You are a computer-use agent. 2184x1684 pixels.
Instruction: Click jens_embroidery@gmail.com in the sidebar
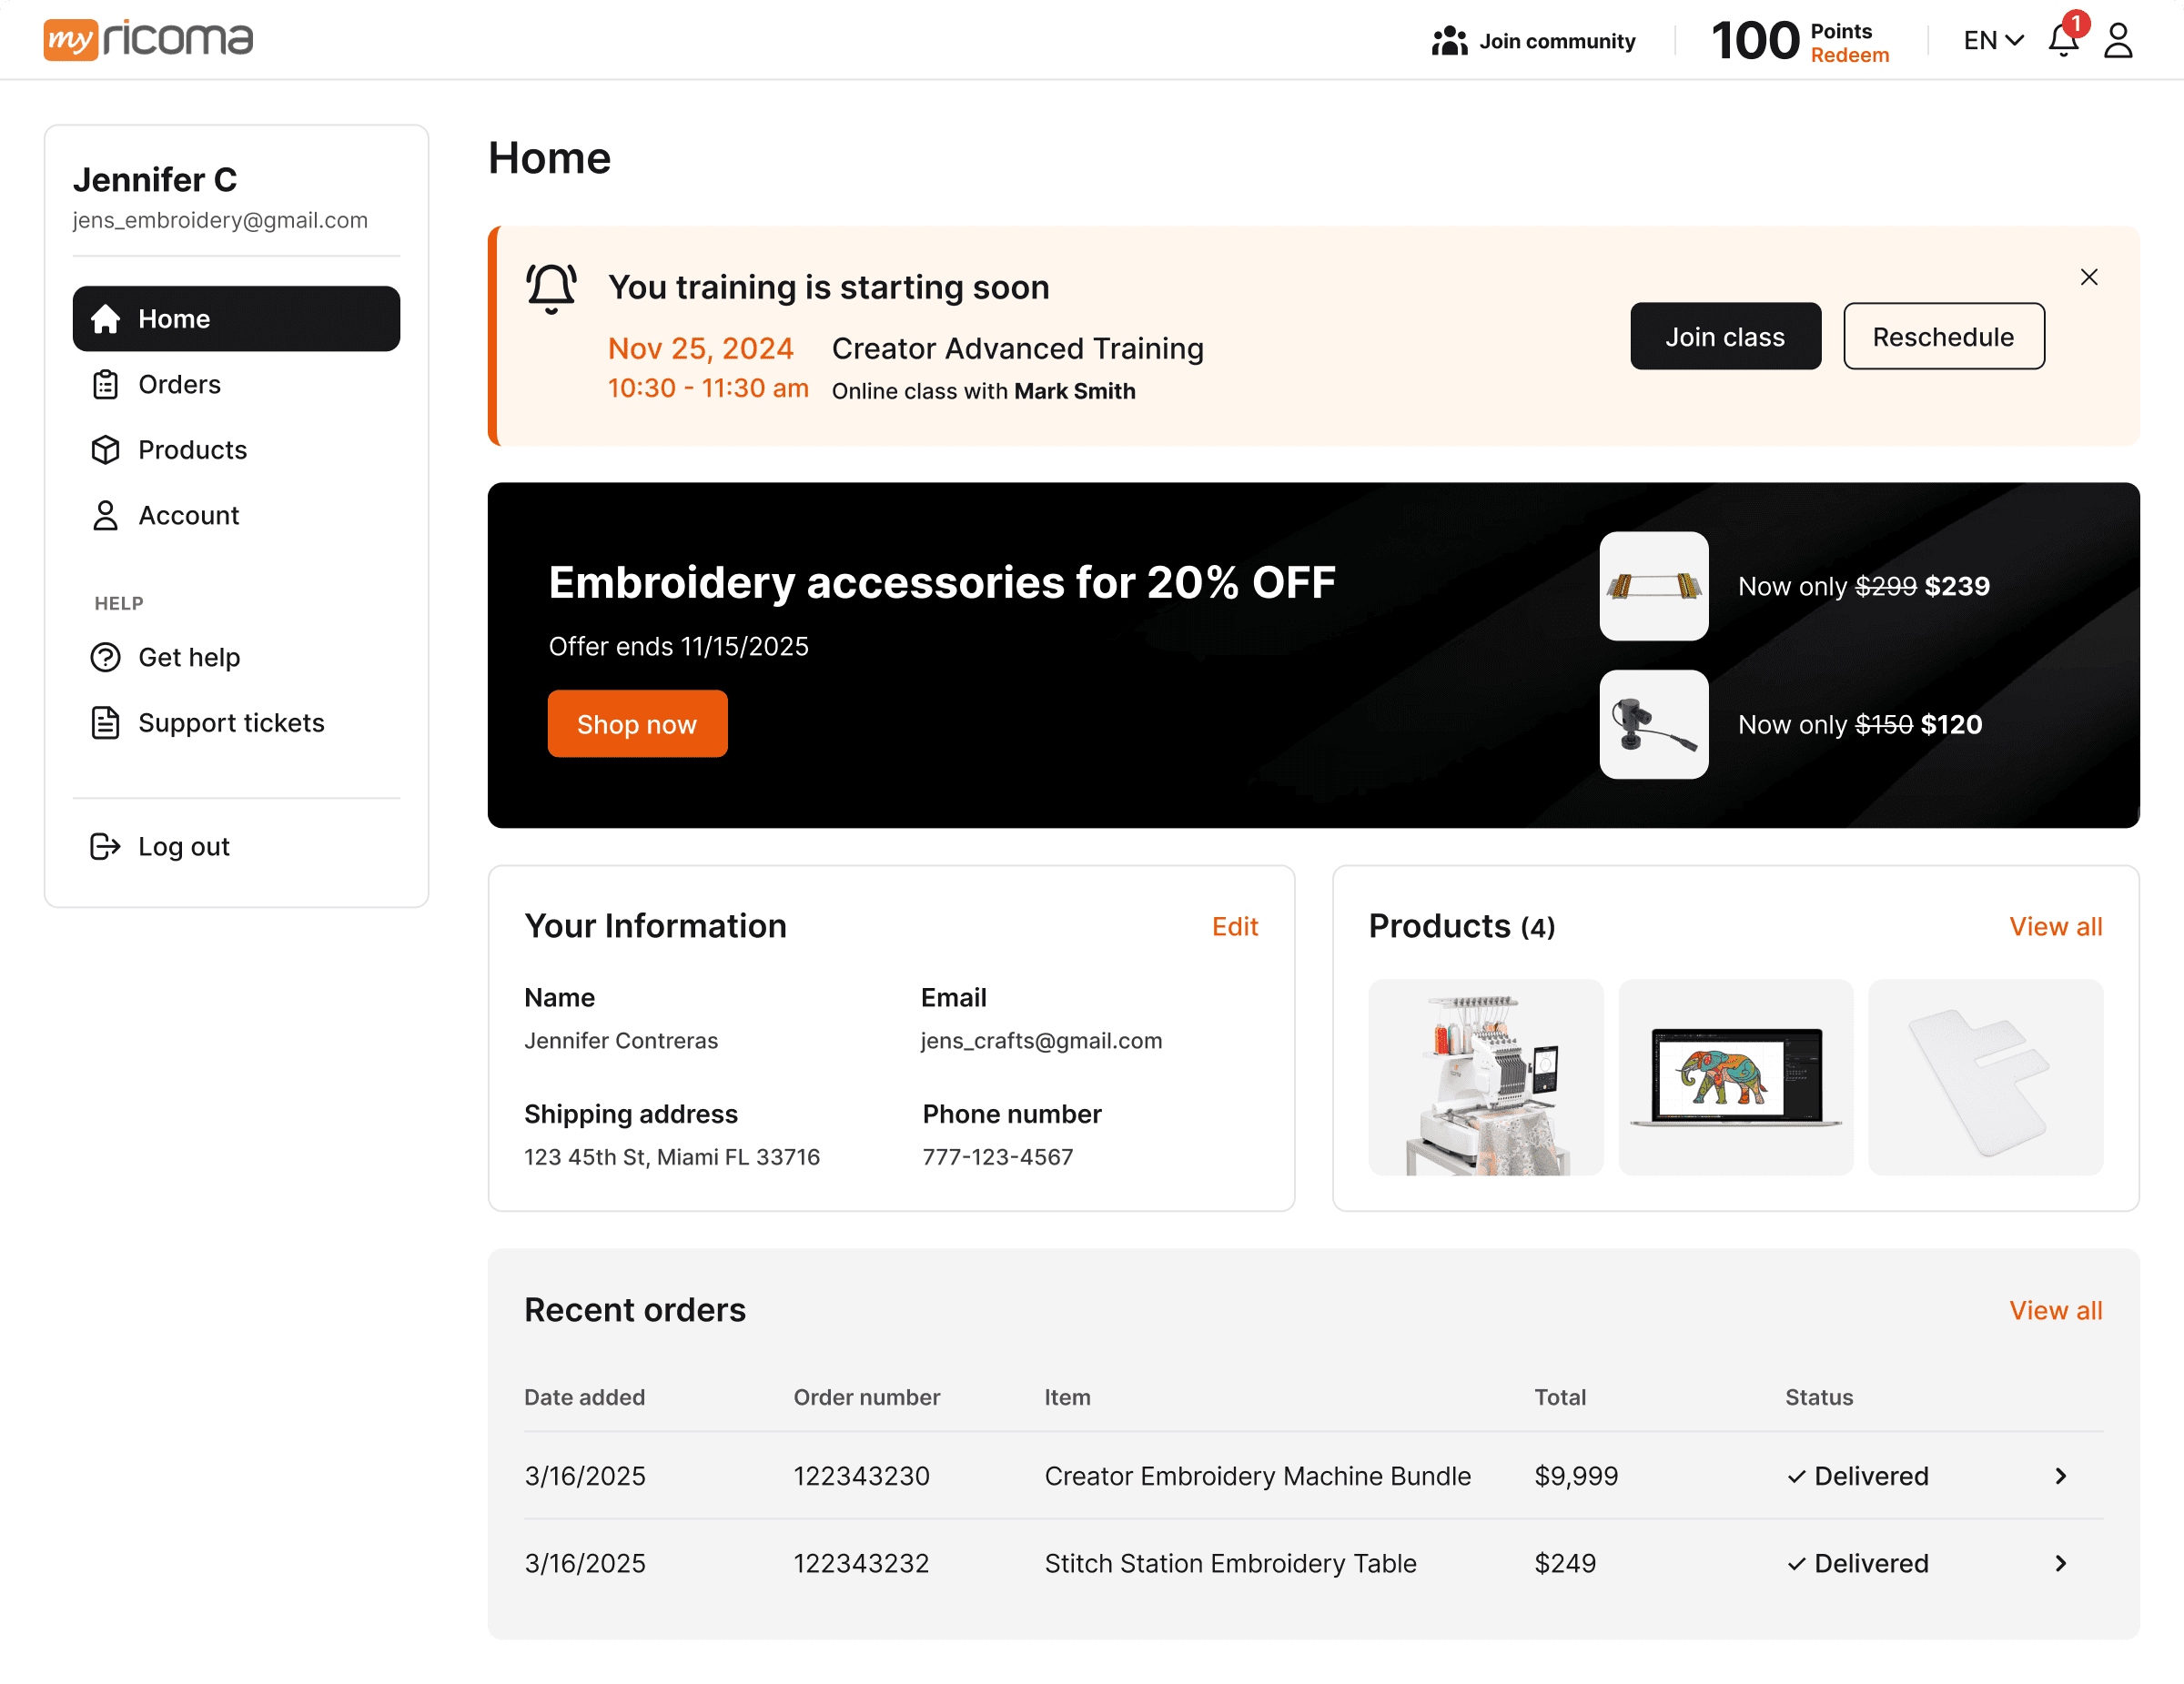point(220,220)
